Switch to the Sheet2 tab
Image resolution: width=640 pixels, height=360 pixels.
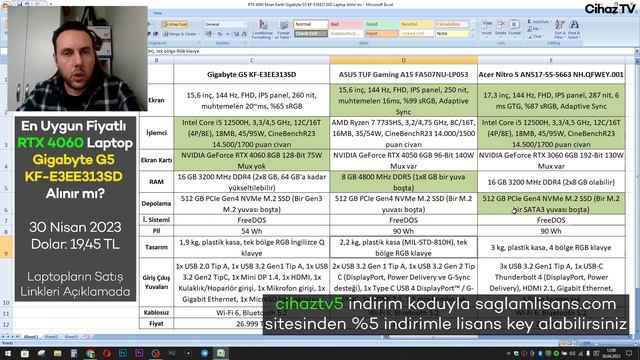[51, 337]
